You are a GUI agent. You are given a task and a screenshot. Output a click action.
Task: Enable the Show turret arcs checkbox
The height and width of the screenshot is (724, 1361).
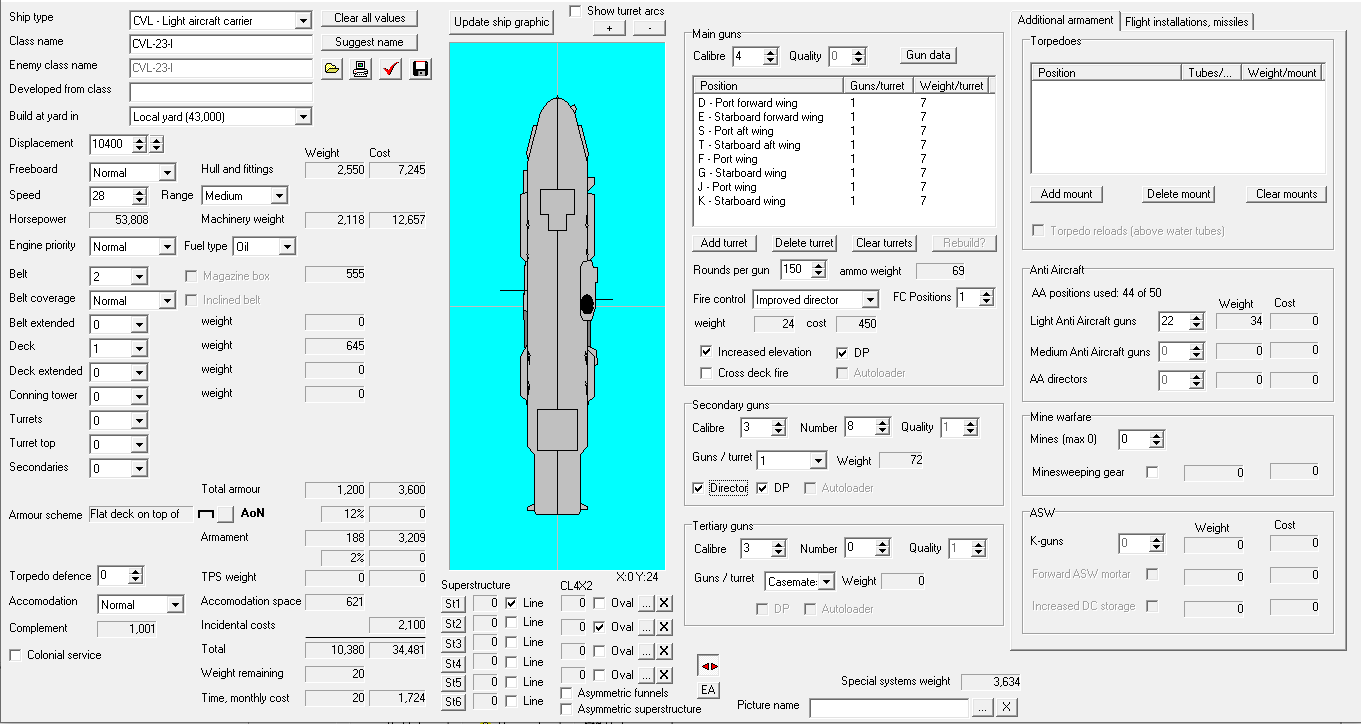pyautogui.click(x=575, y=11)
